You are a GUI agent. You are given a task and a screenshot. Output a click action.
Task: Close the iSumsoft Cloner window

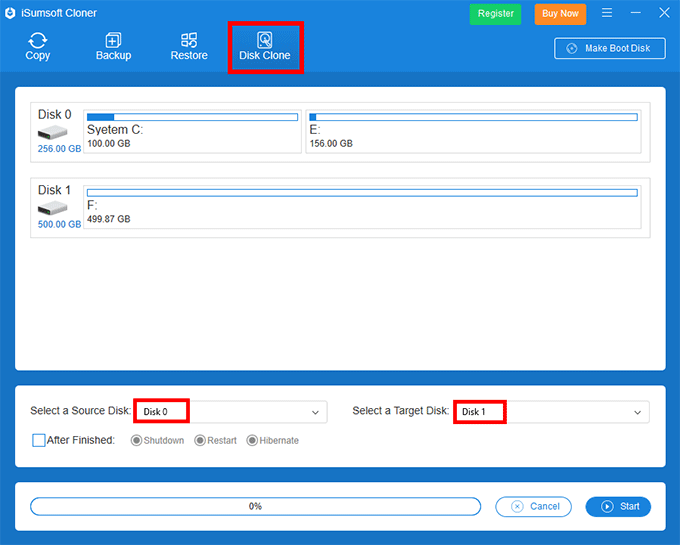click(x=664, y=13)
